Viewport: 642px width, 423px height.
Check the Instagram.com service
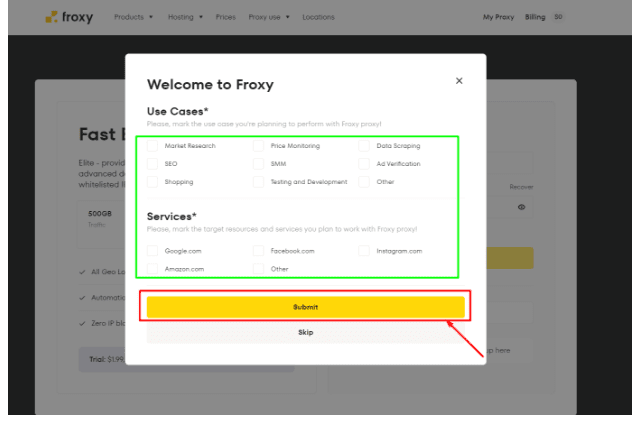pyautogui.click(x=364, y=251)
